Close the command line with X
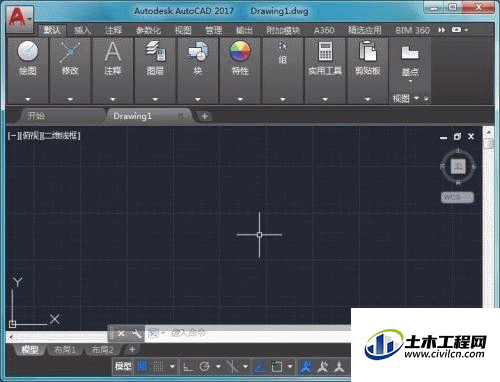 pyautogui.click(x=121, y=333)
